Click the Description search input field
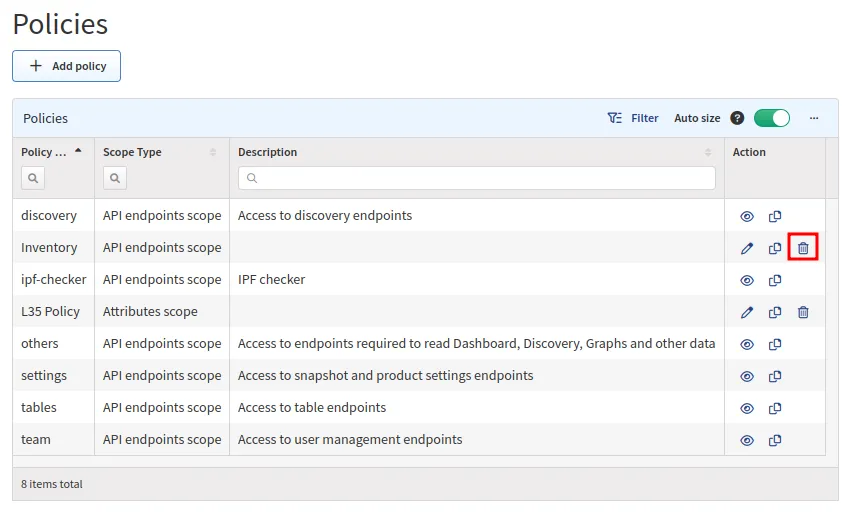The image size is (852, 513). click(x=477, y=178)
